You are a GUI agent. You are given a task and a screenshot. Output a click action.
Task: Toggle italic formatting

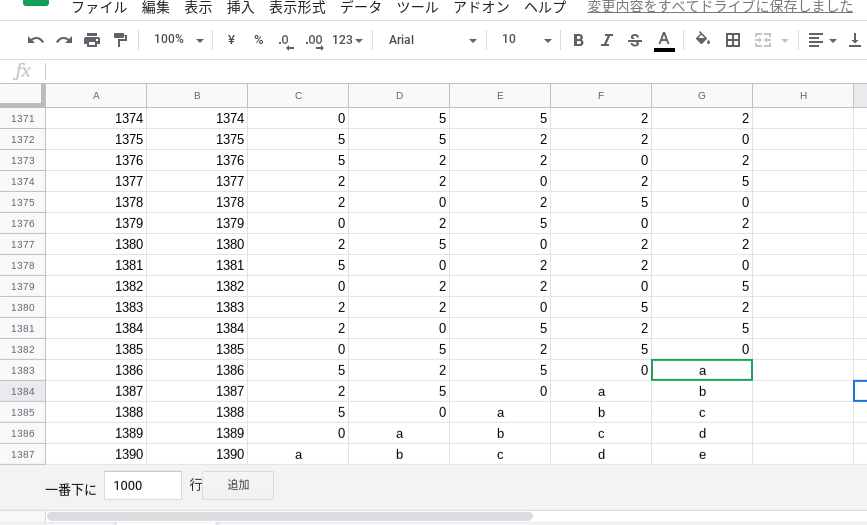click(x=607, y=40)
